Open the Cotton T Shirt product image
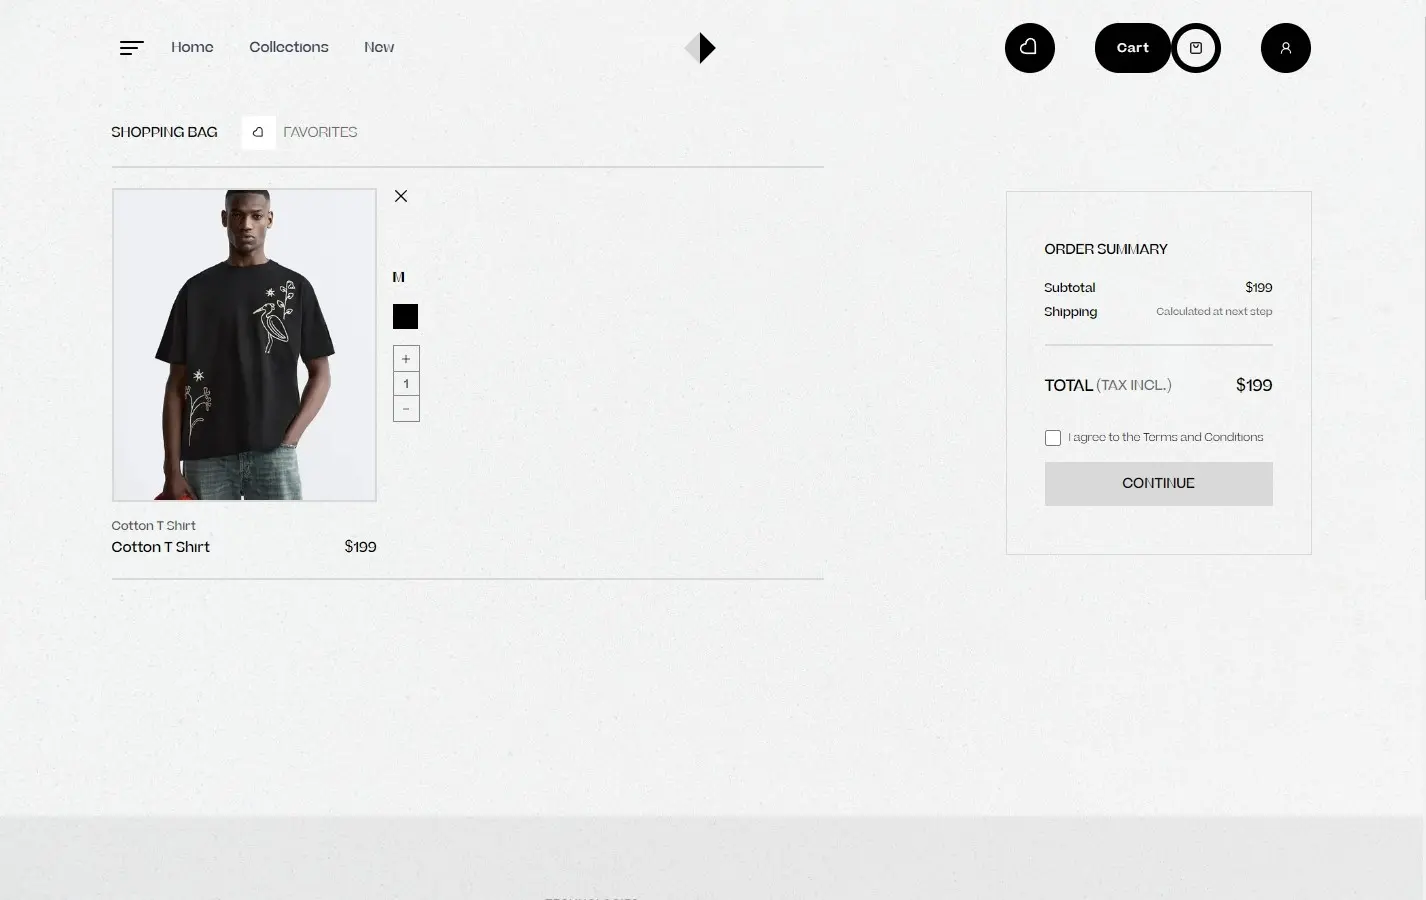 [244, 345]
